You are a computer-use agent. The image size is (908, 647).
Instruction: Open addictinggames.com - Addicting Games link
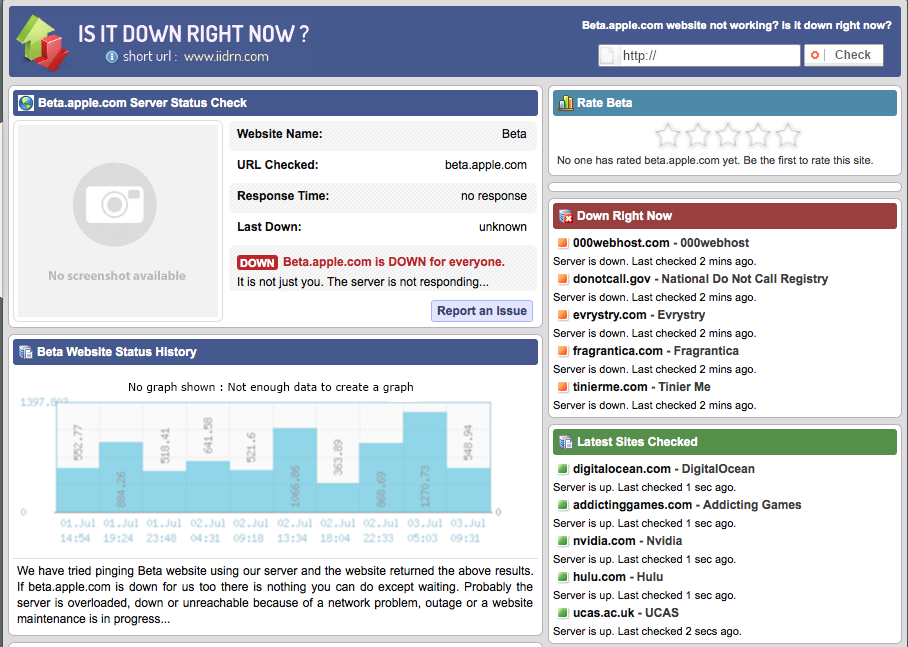pos(687,505)
